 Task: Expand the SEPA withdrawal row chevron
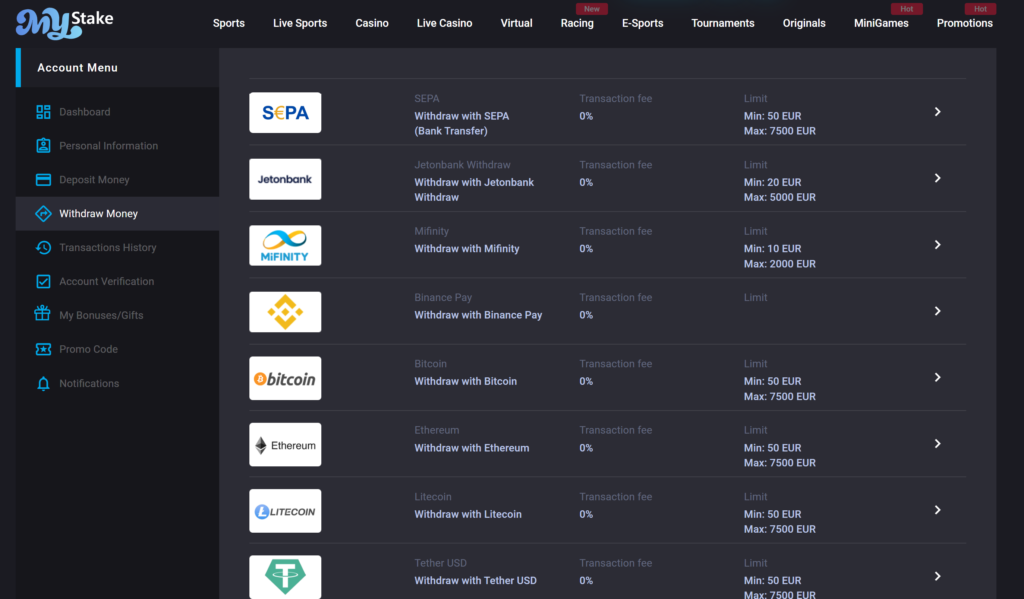(x=937, y=112)
